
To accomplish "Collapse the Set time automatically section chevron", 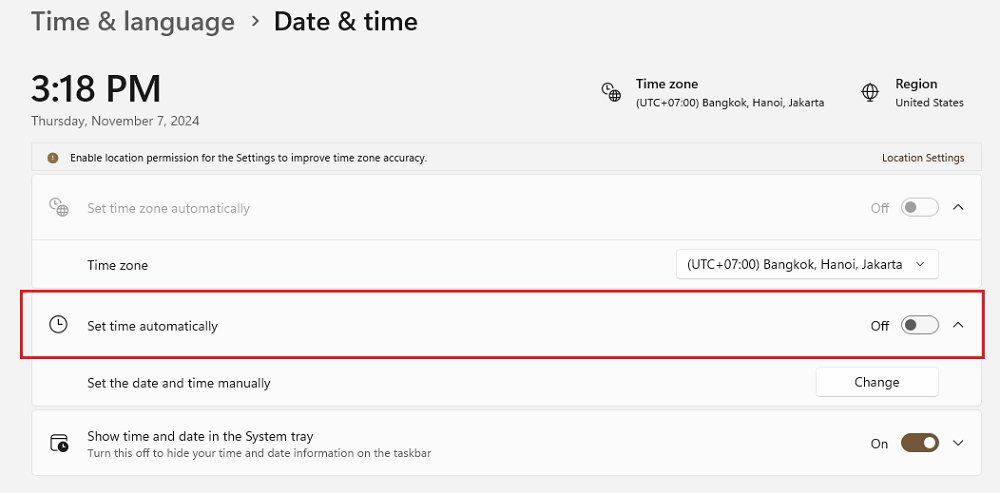I will tap(958, 325).
